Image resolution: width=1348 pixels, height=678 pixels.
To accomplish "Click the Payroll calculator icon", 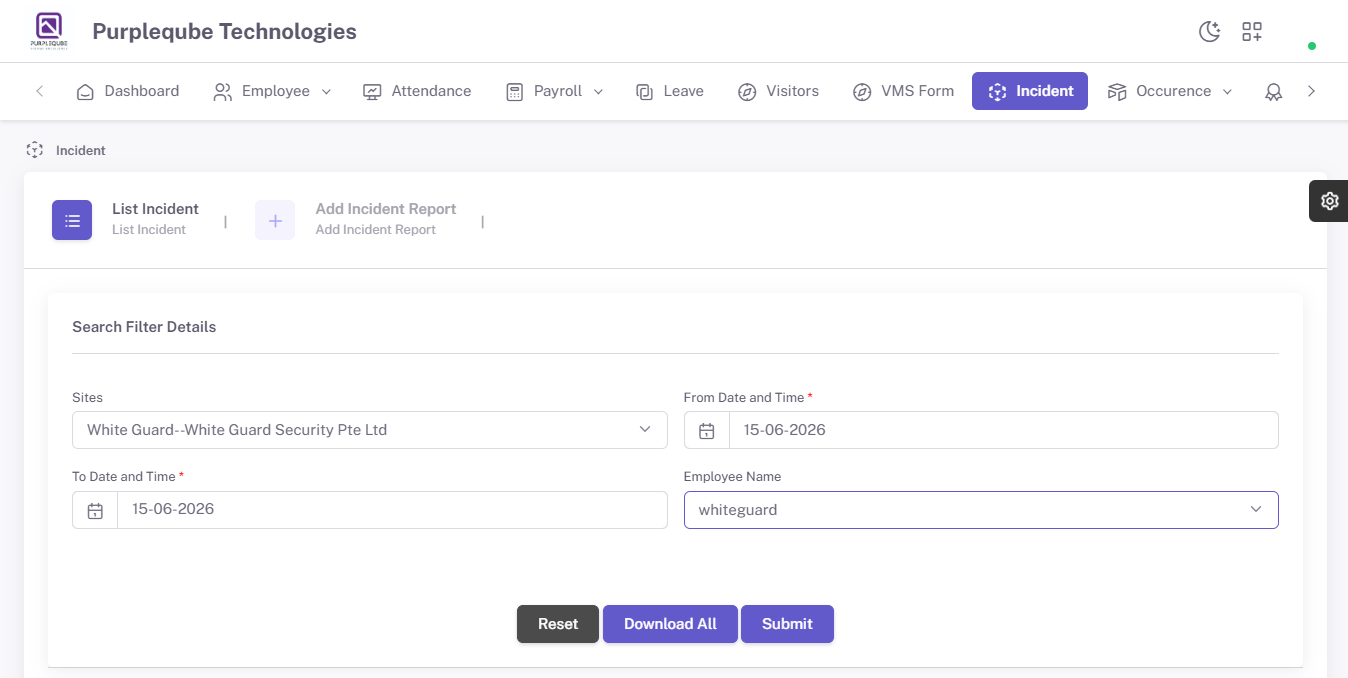I will click(515, 92).
